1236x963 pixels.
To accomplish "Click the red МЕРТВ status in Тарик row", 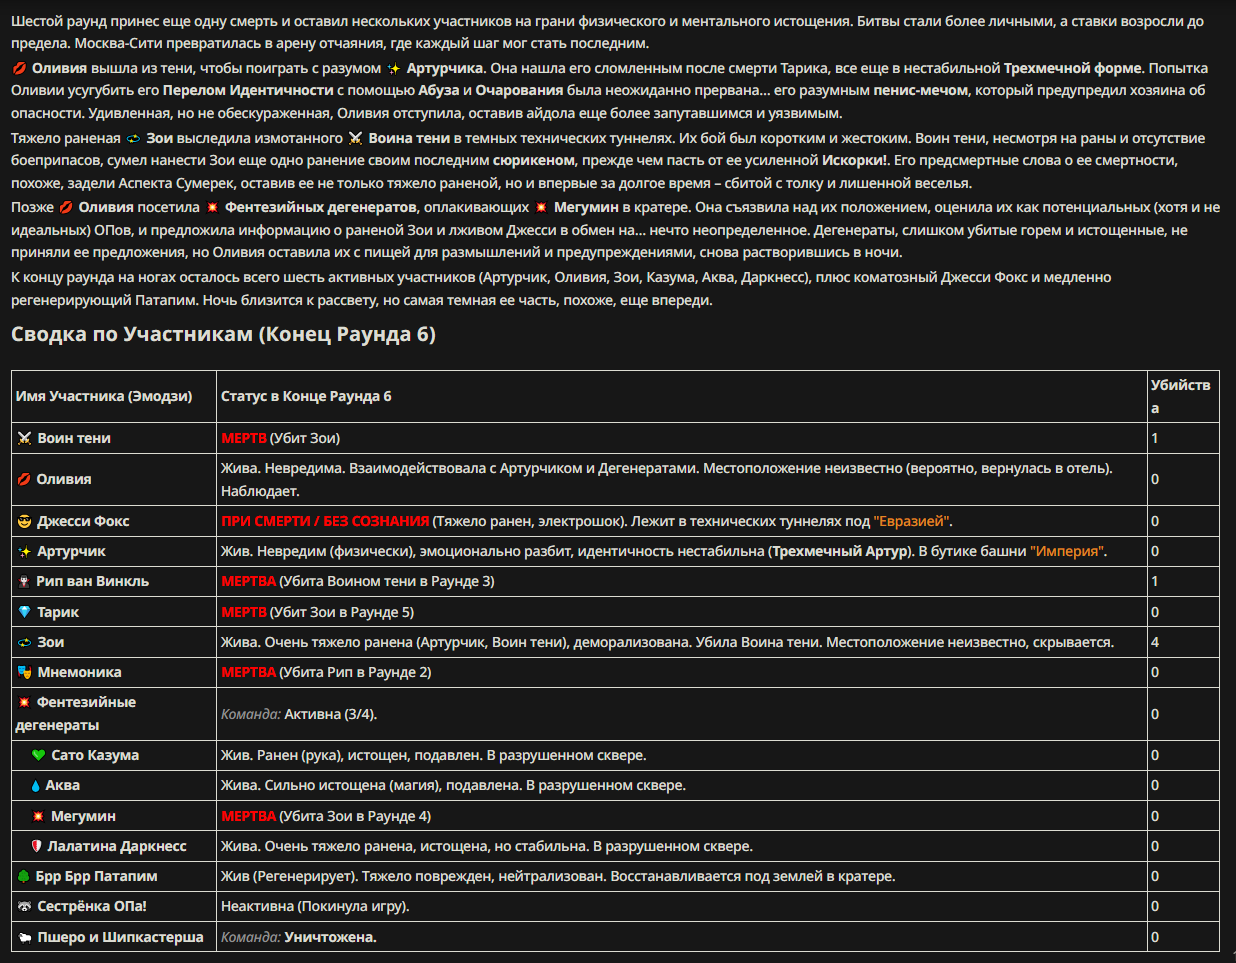I will point(244,612).
